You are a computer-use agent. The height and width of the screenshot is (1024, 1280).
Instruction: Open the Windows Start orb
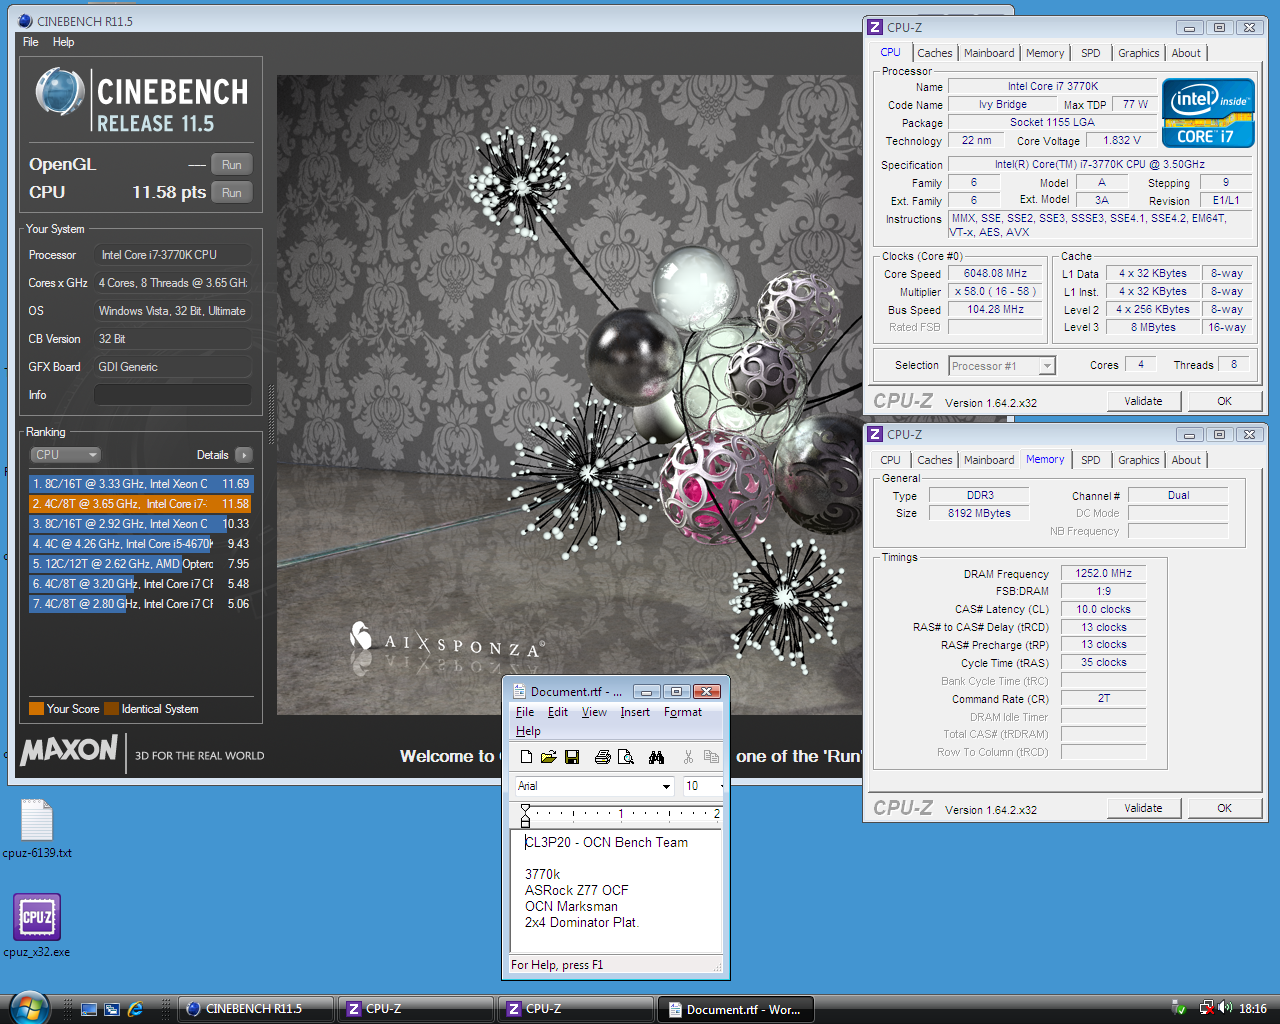(x=27, y=1007)
